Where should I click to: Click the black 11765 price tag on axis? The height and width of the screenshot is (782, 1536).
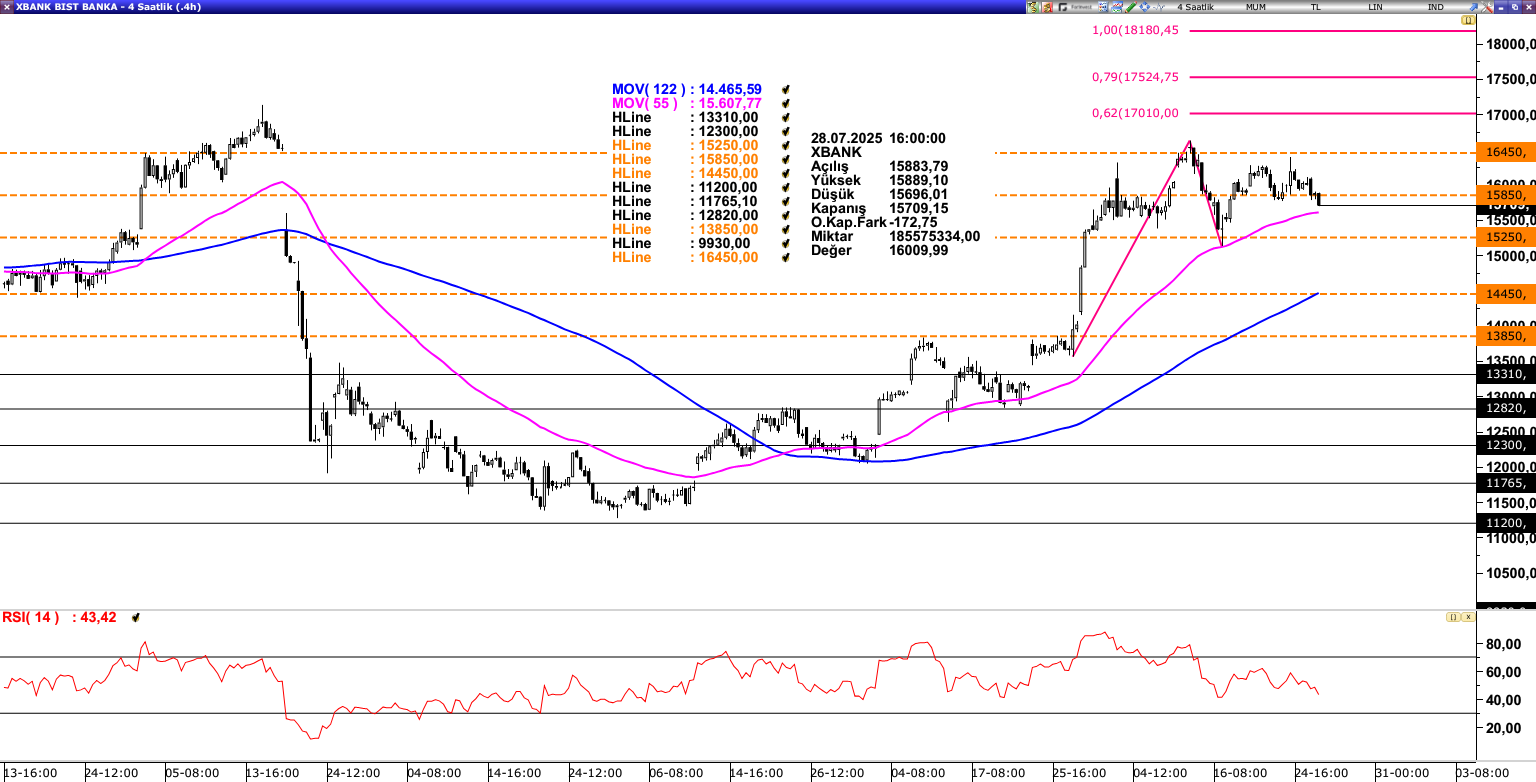click(x=1506, y=483)
